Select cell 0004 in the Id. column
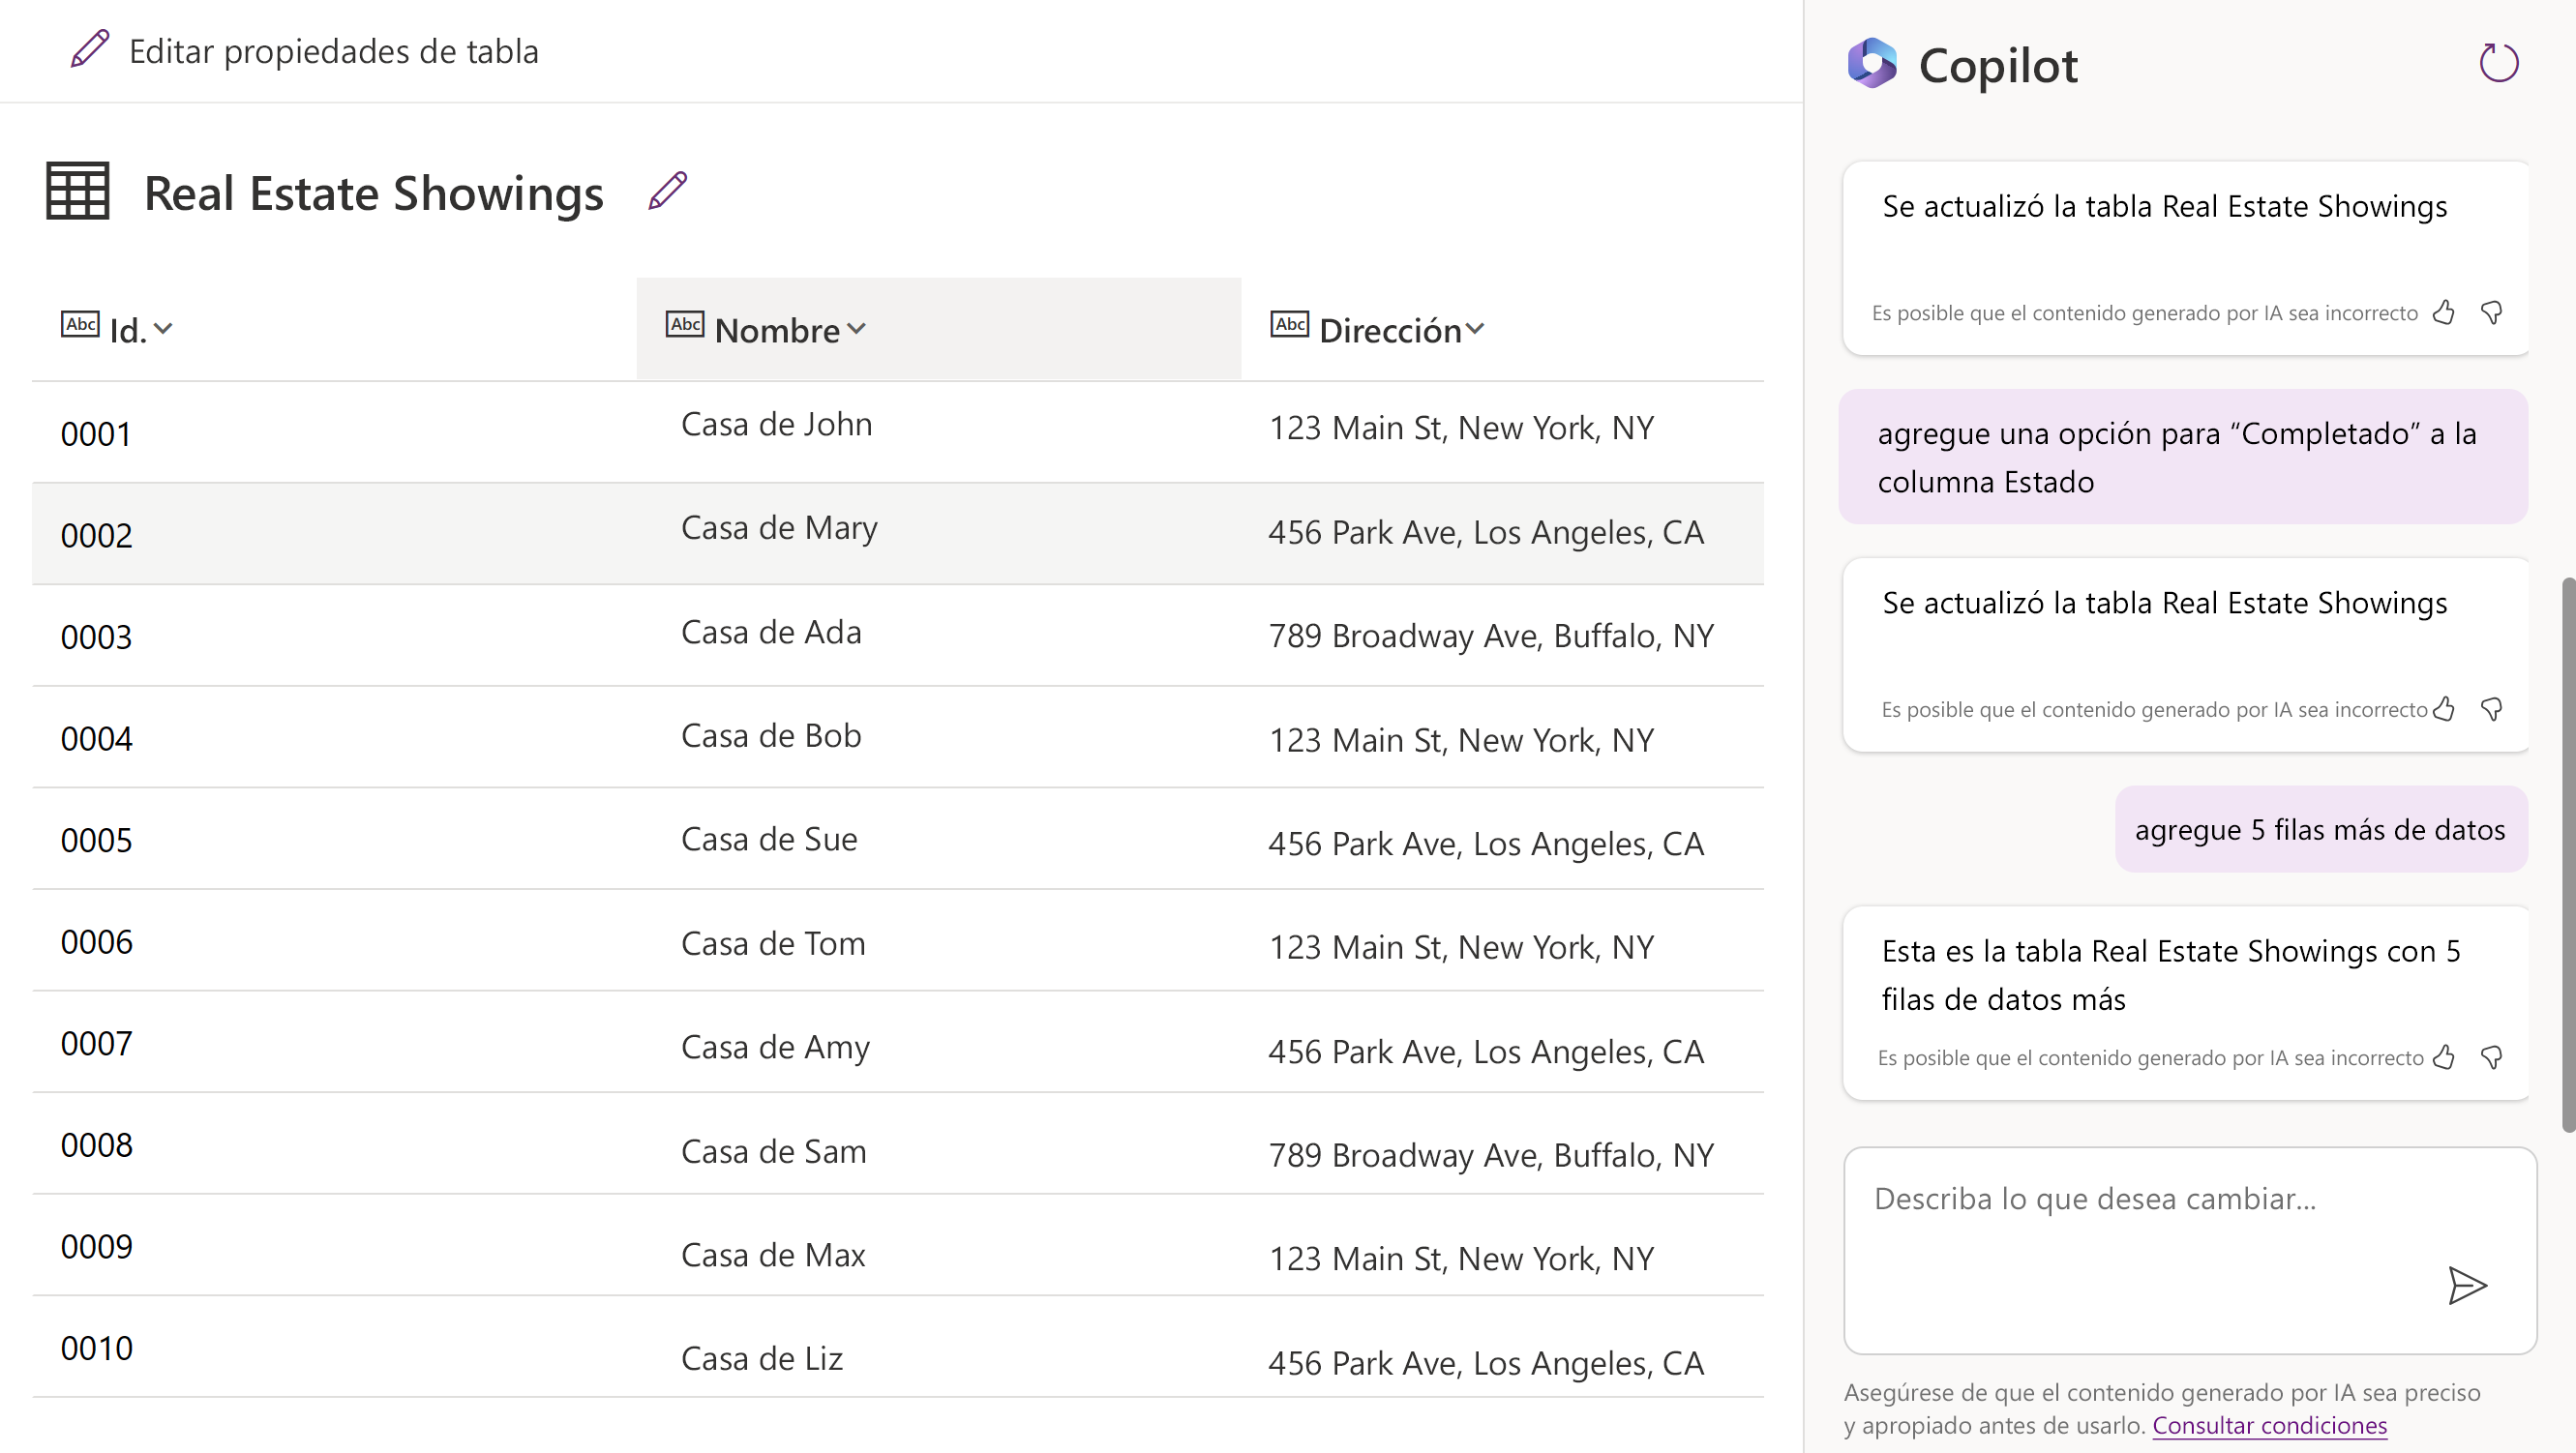Image resolution: width=2576 pixels, height=1453 pixels. pyautogui.click(x=96, y=739)
